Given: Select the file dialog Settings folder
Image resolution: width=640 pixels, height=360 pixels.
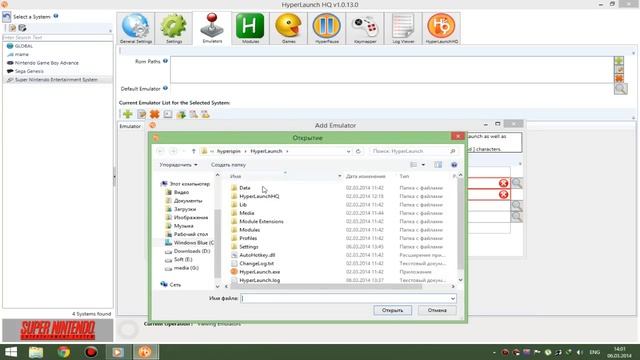Looking at the screenshot, I should (x=249, y=247).
